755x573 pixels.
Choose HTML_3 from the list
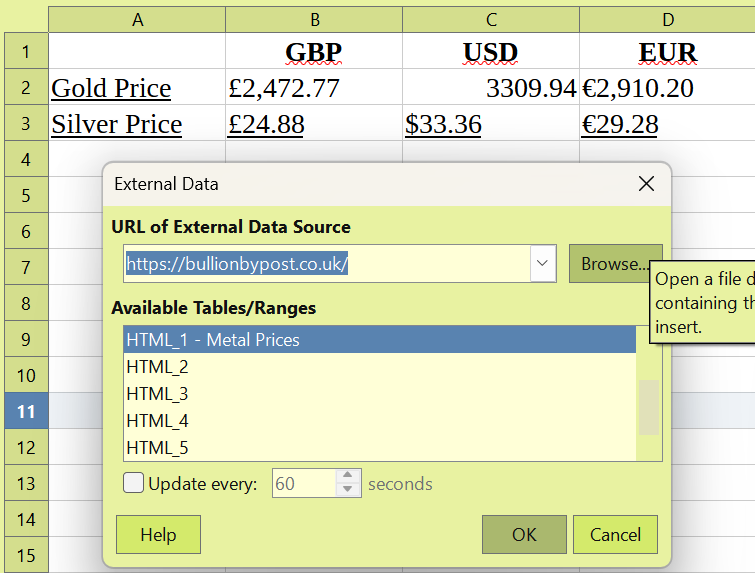379,394
